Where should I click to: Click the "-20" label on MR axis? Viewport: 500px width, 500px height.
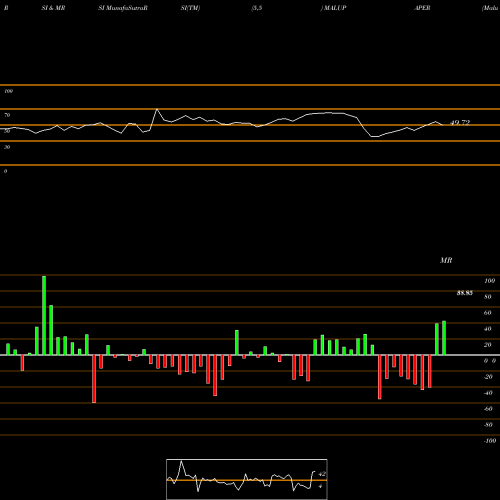488,377
